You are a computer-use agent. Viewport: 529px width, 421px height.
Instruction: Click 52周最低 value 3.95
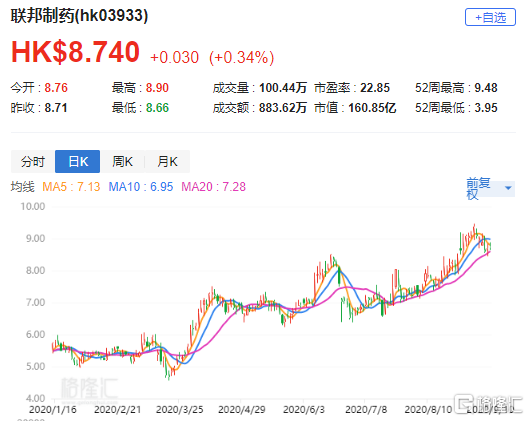(x=486, y=108)
